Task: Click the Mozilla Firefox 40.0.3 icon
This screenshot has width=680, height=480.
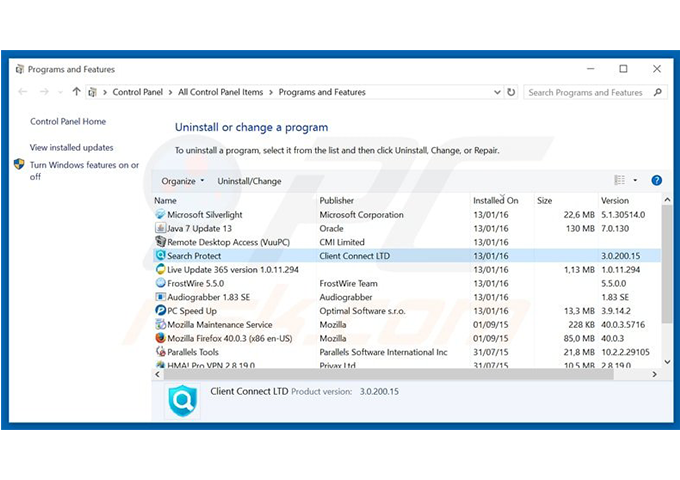Action: pyautogui.click(x=160, y=338)
